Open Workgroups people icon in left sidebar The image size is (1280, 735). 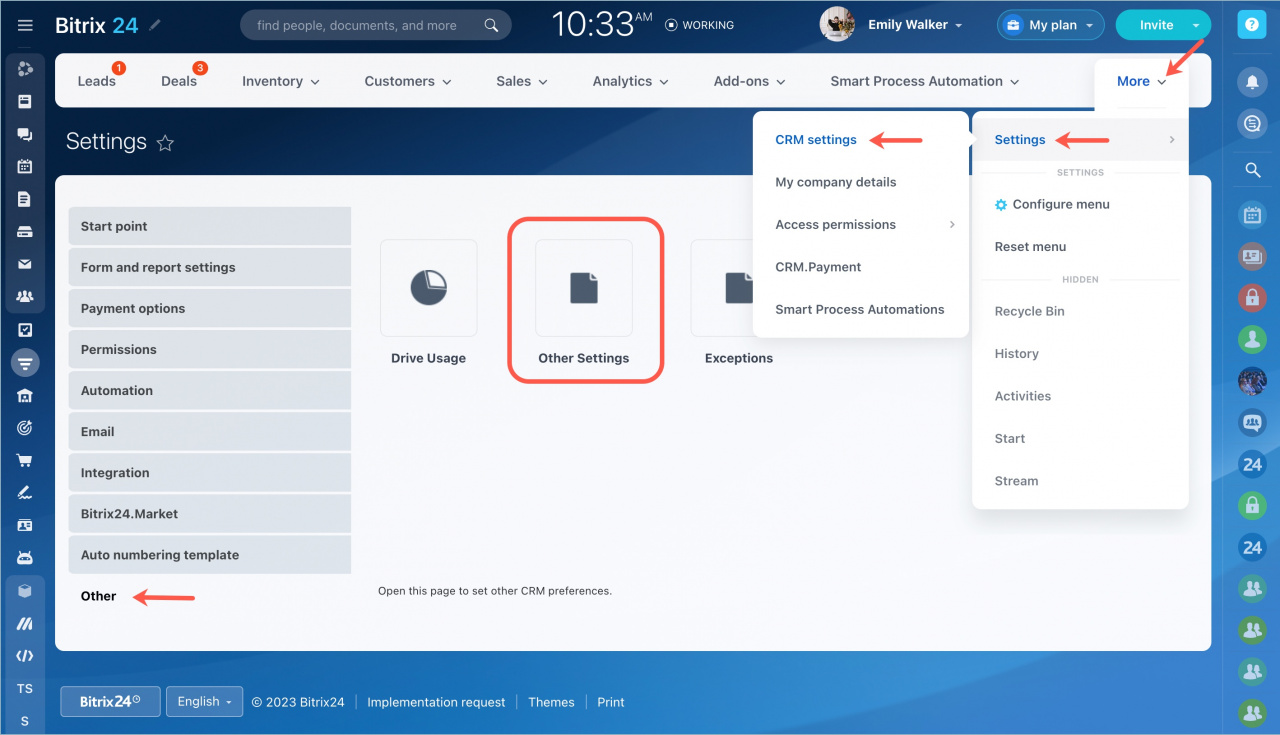click(x=25, y=297)
